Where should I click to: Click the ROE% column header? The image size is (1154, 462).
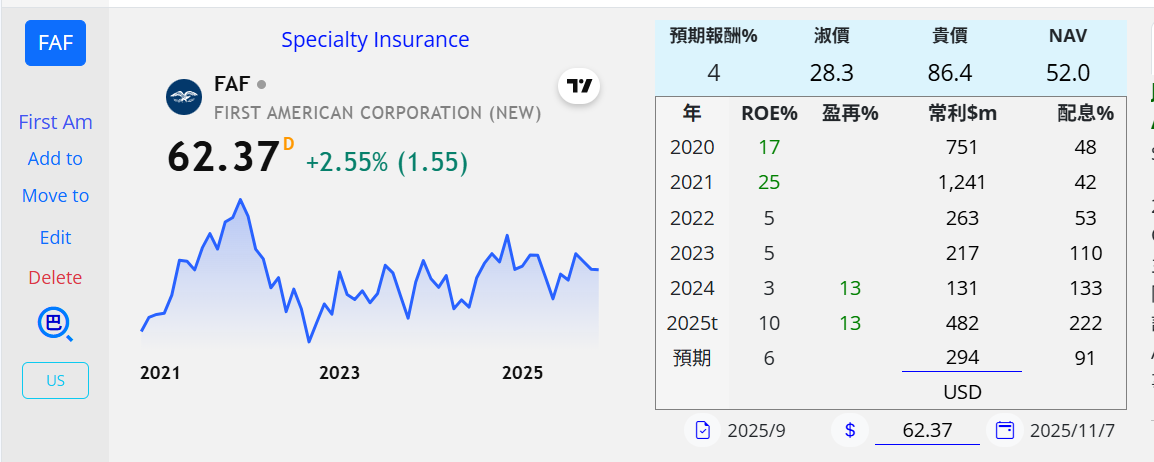769,113
